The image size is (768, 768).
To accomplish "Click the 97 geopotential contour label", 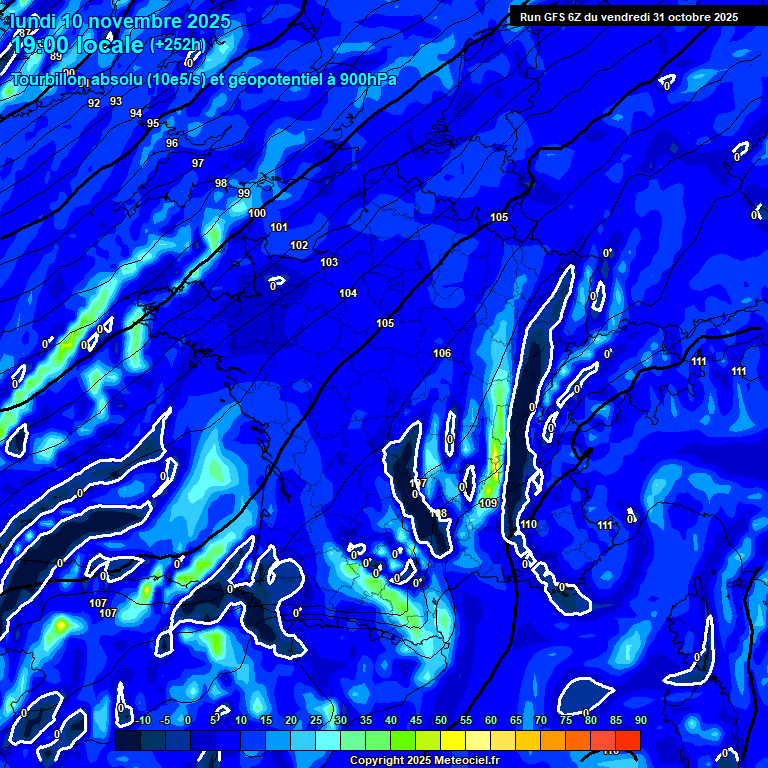I will [x=198, y=164].
